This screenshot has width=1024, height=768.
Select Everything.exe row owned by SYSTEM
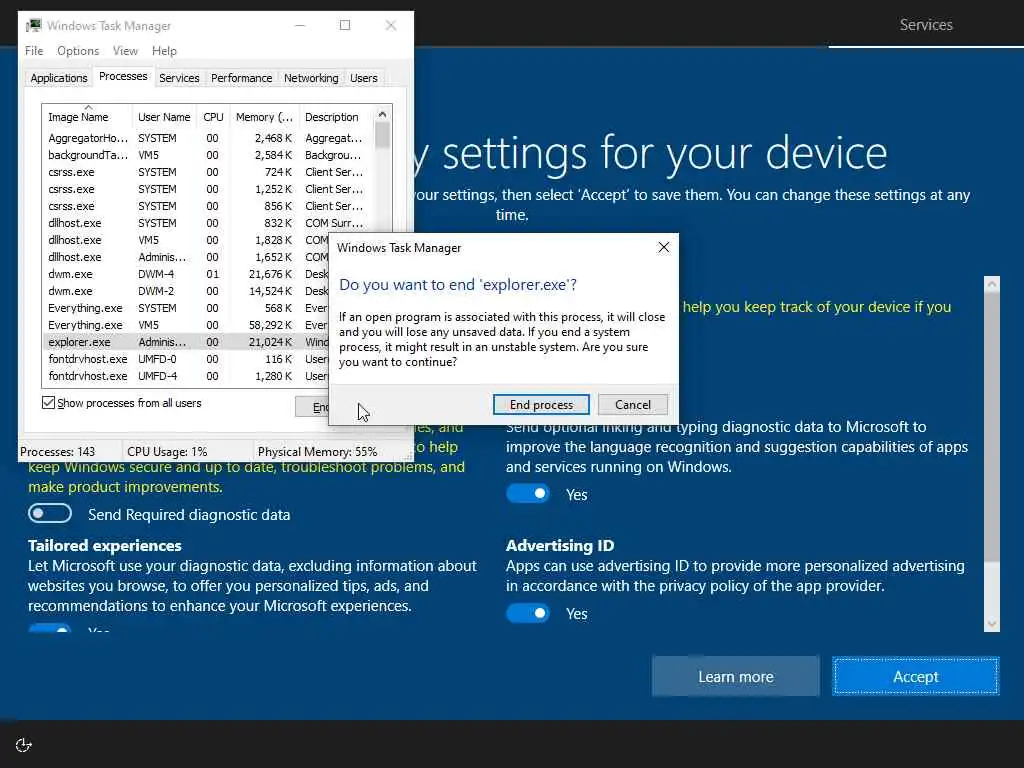click(185, 308)
